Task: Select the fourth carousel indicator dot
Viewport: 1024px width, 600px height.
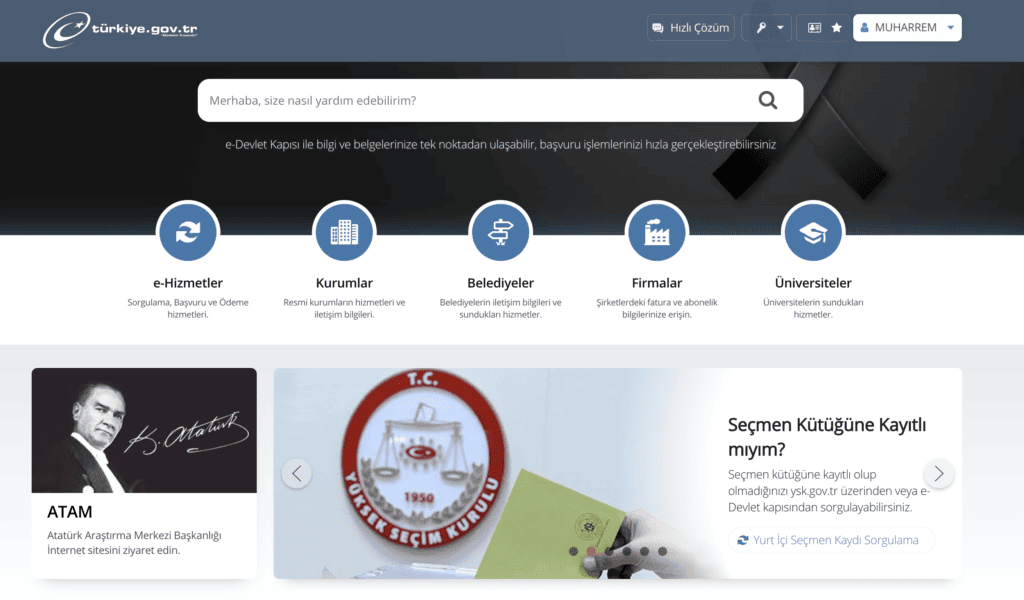Action: [x=627, y=551]
